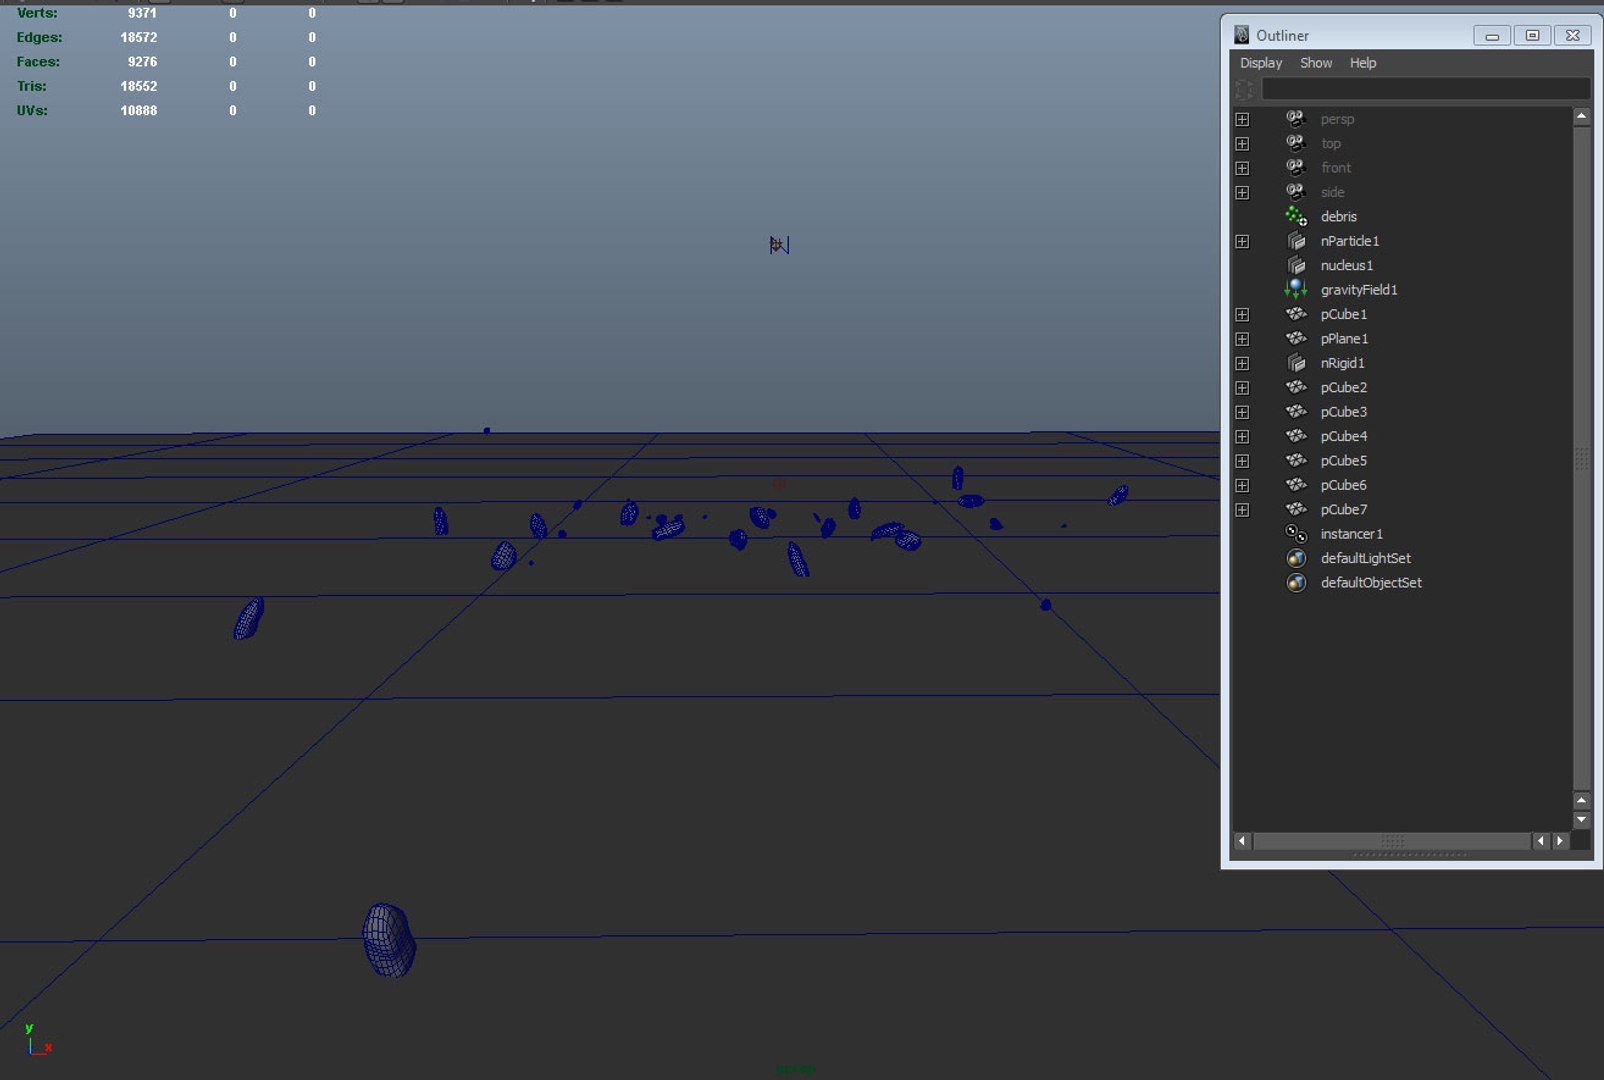The width and height of the screenshot is (1604, 1080).
Task: Minimize the Outliner window
Action: (x=1492, y=35)
